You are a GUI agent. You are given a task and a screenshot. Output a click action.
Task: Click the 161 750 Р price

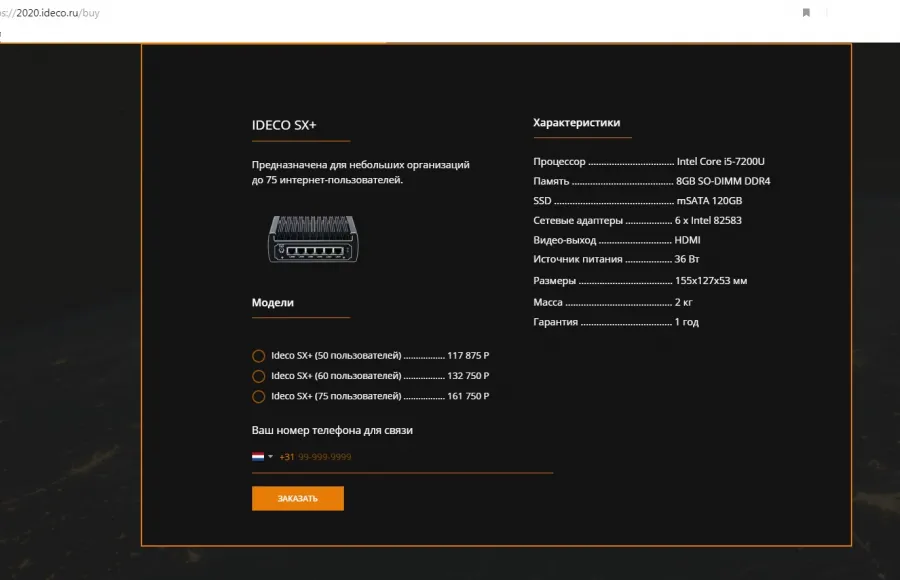click(468, 396)
